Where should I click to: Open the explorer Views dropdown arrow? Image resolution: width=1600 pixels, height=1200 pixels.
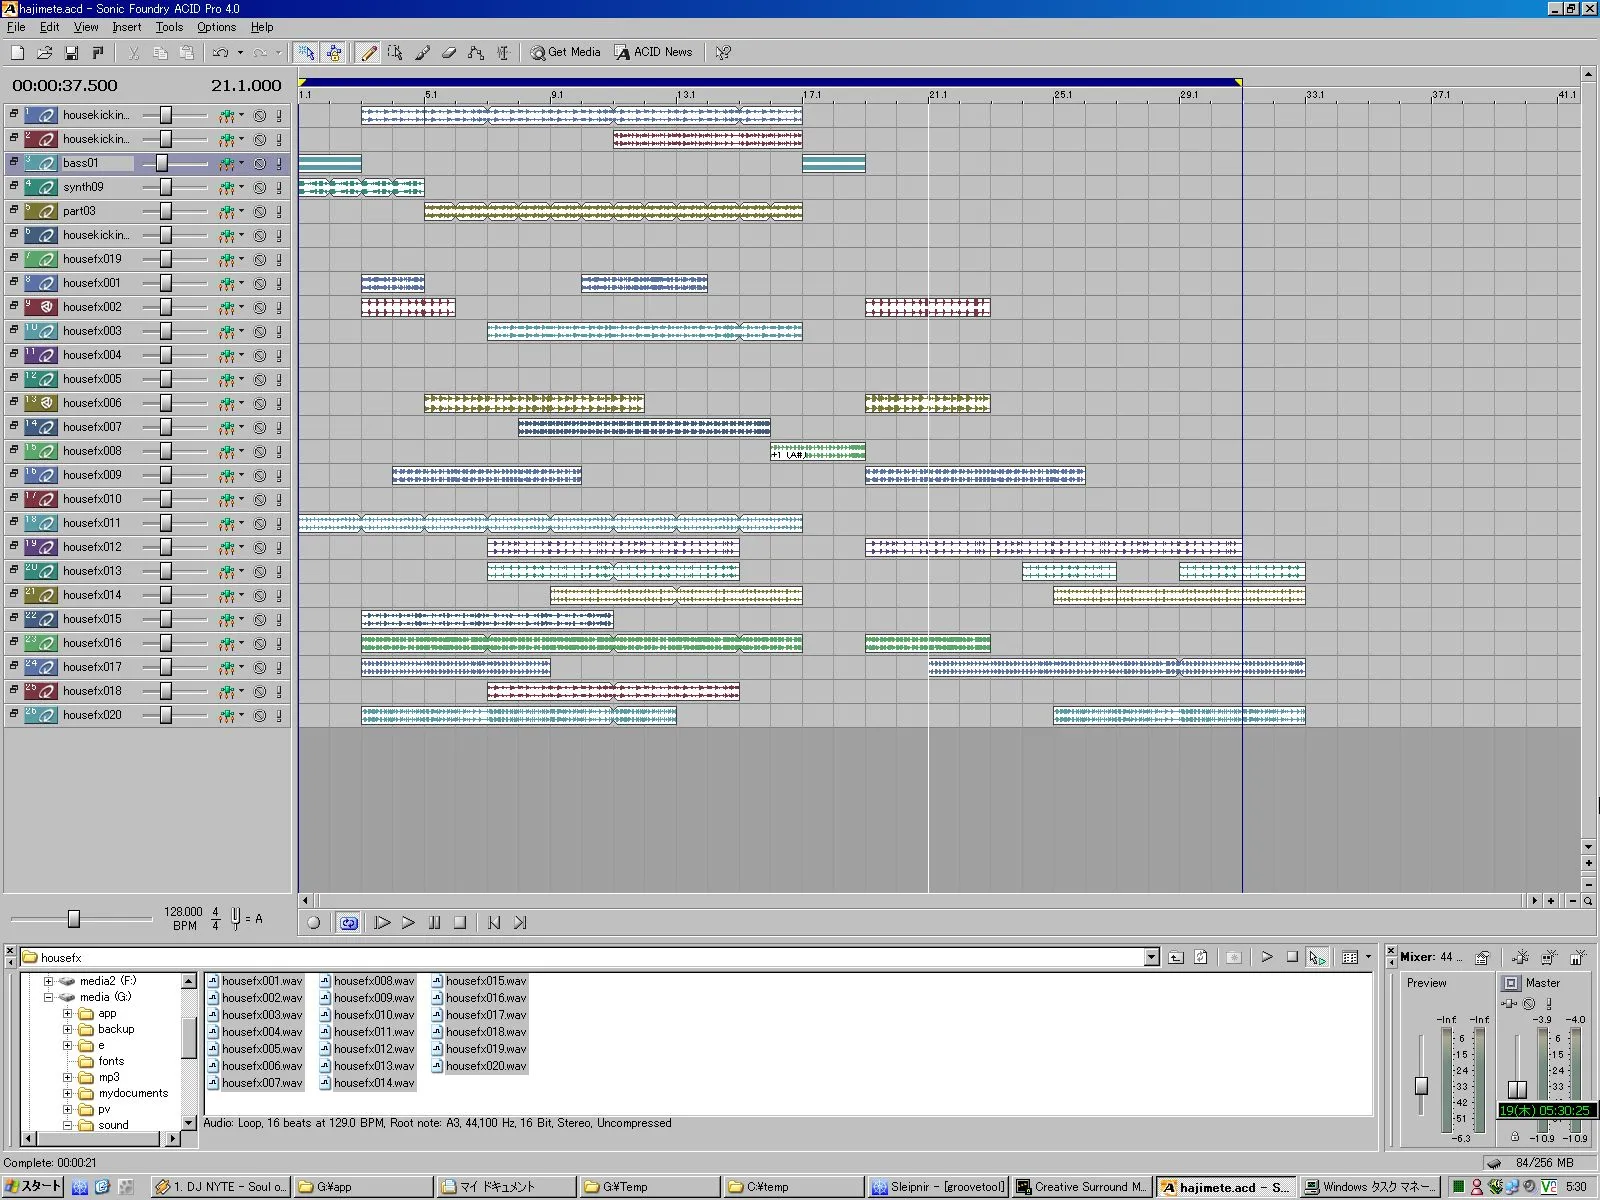(x=1368, y=957)
